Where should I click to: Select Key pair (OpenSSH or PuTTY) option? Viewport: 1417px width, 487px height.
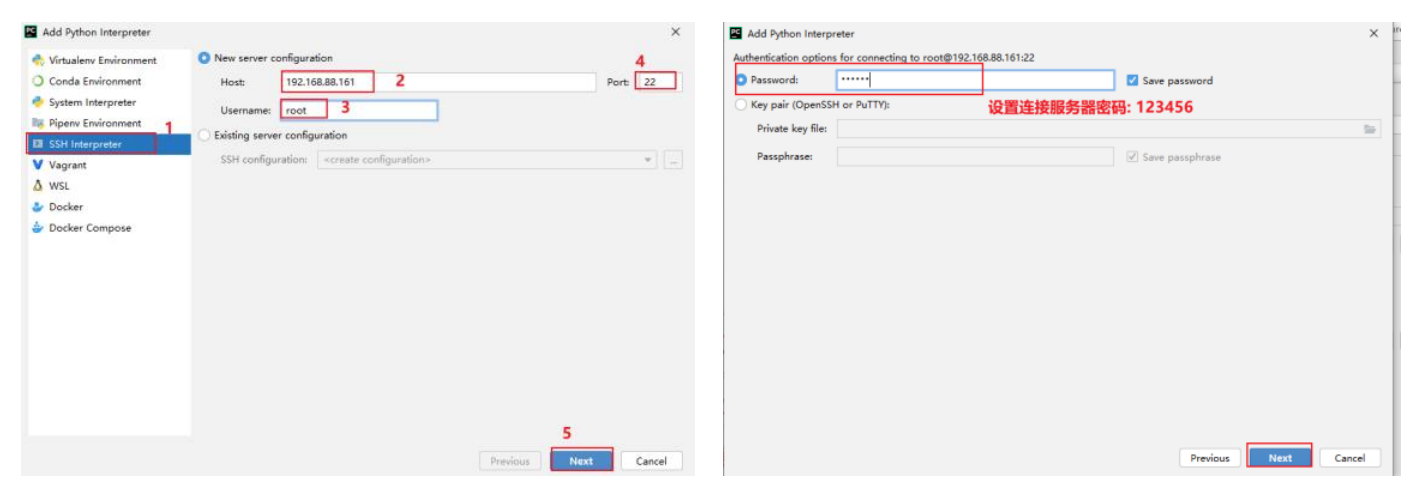[x=740, y=104]
